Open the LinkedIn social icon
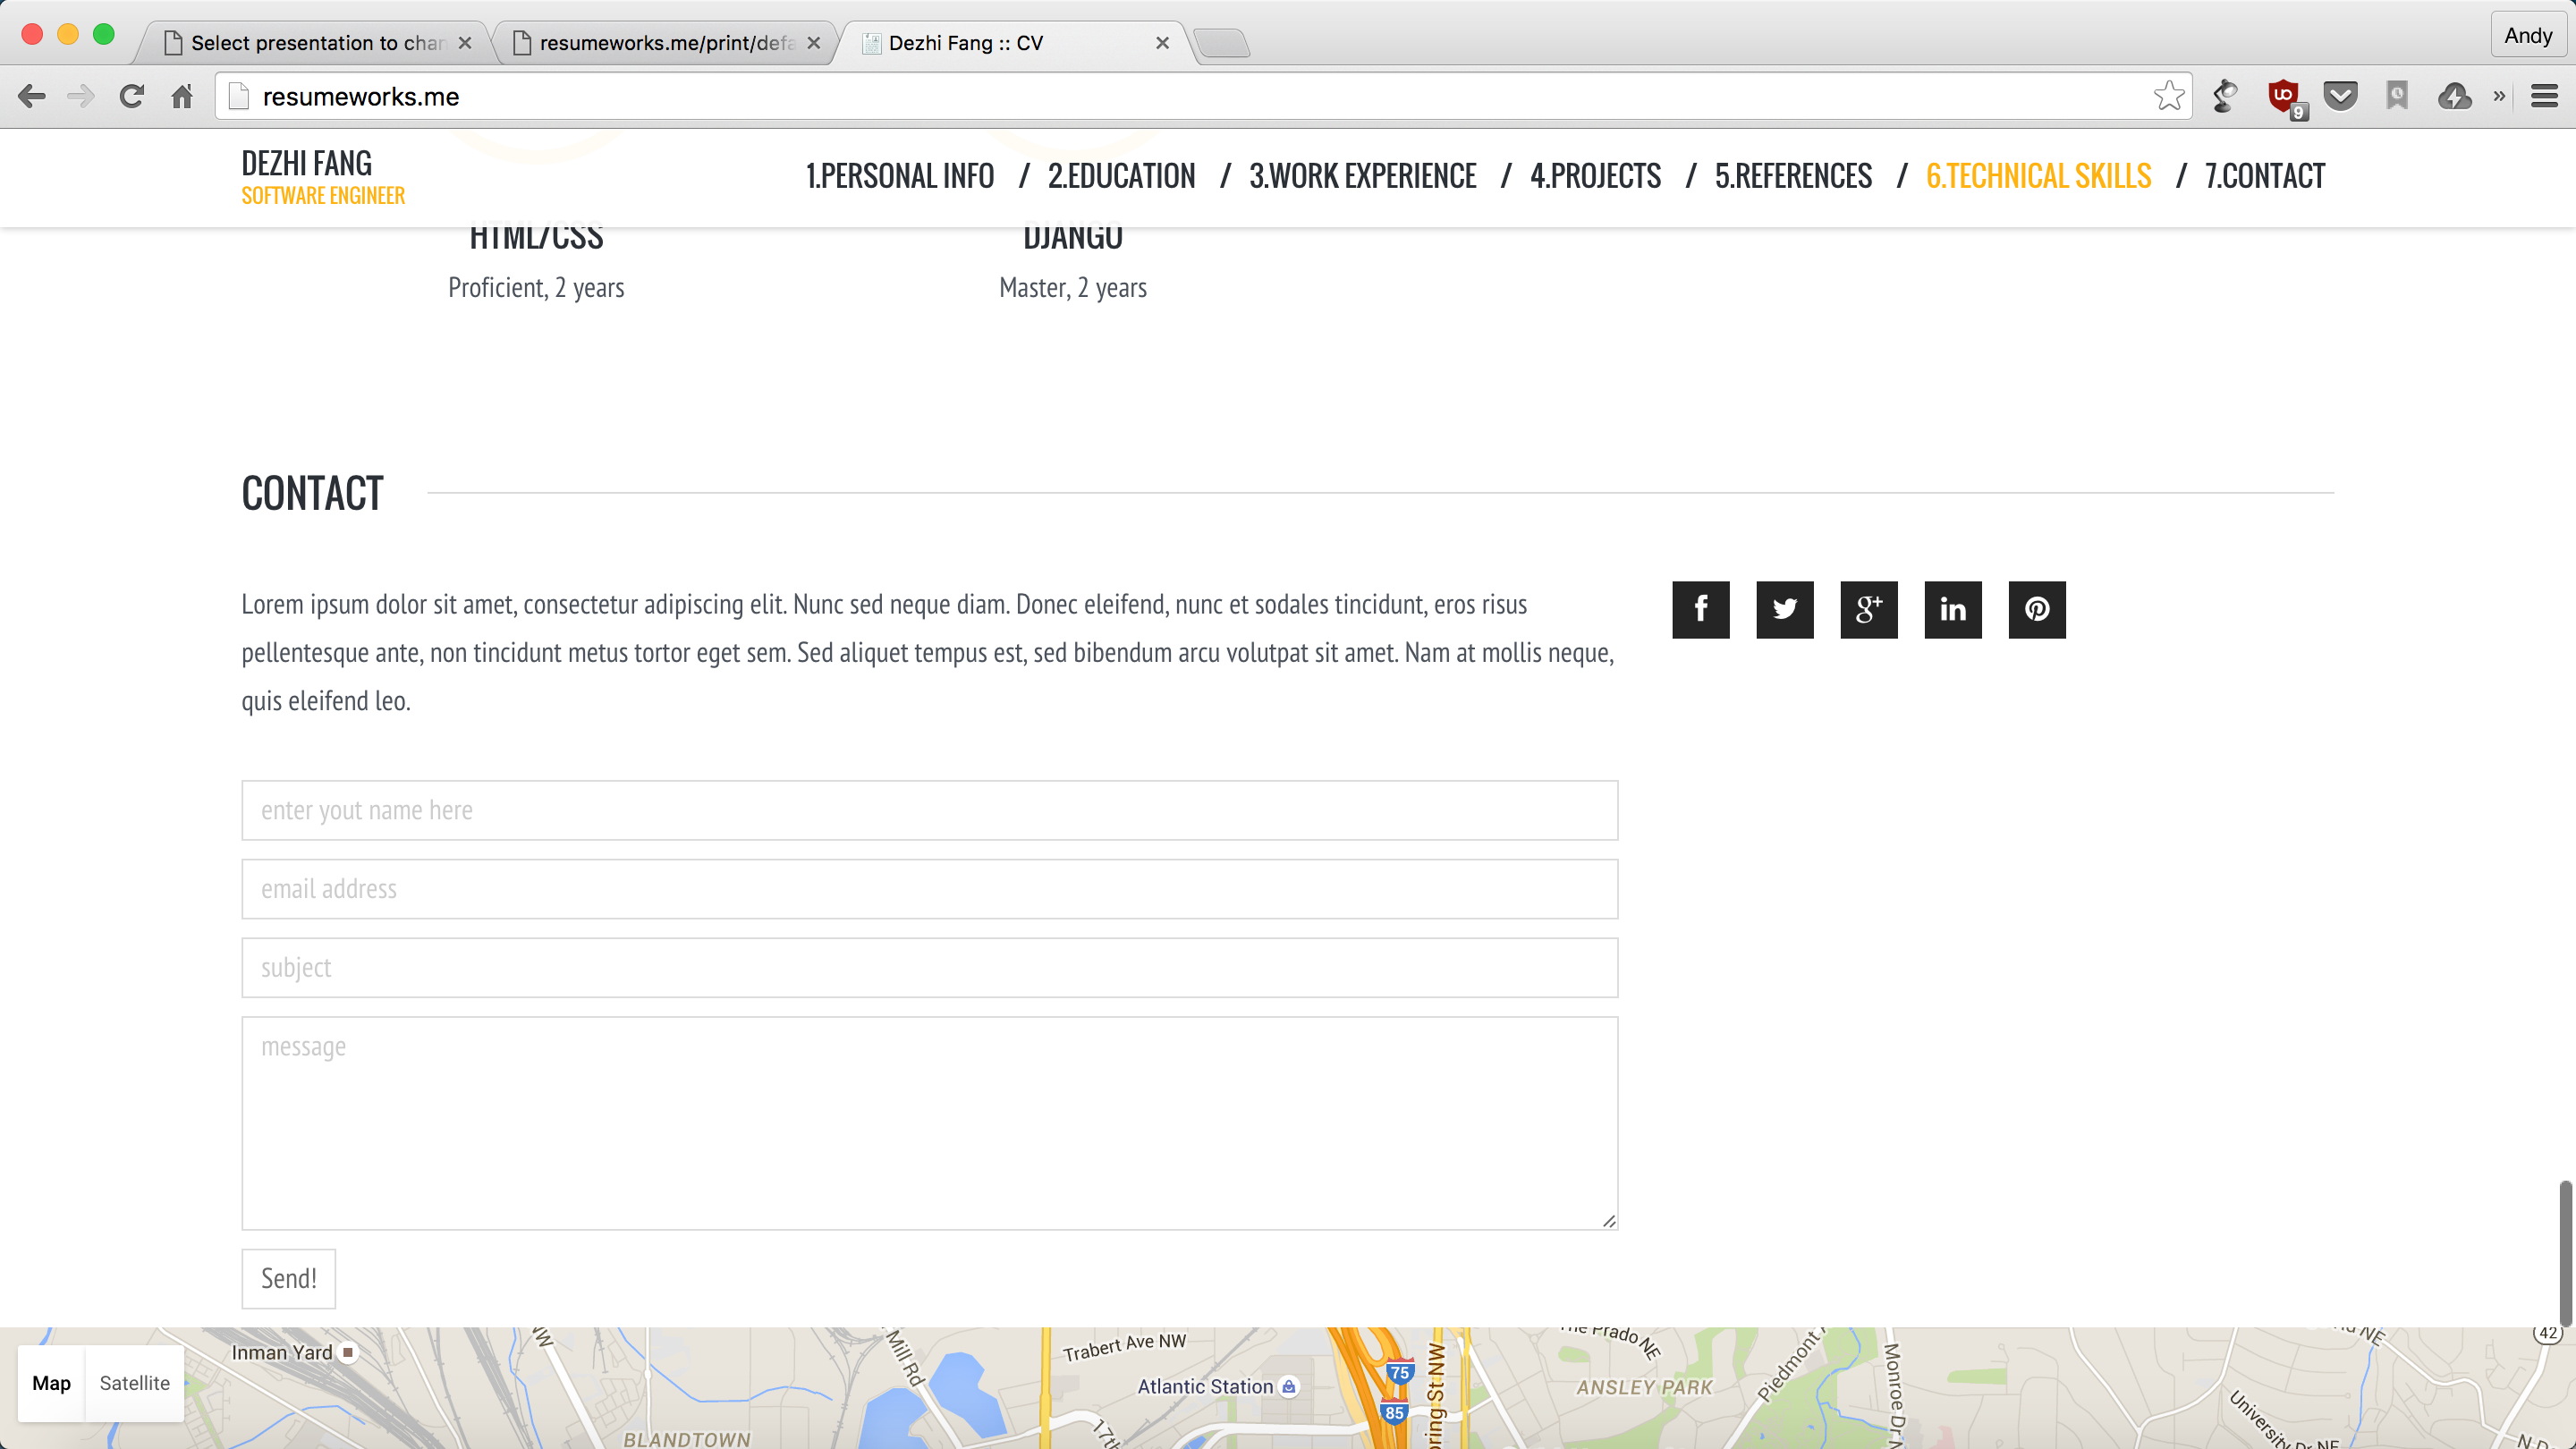This screenshot has height=1449, width=2576. [1952, 609]
